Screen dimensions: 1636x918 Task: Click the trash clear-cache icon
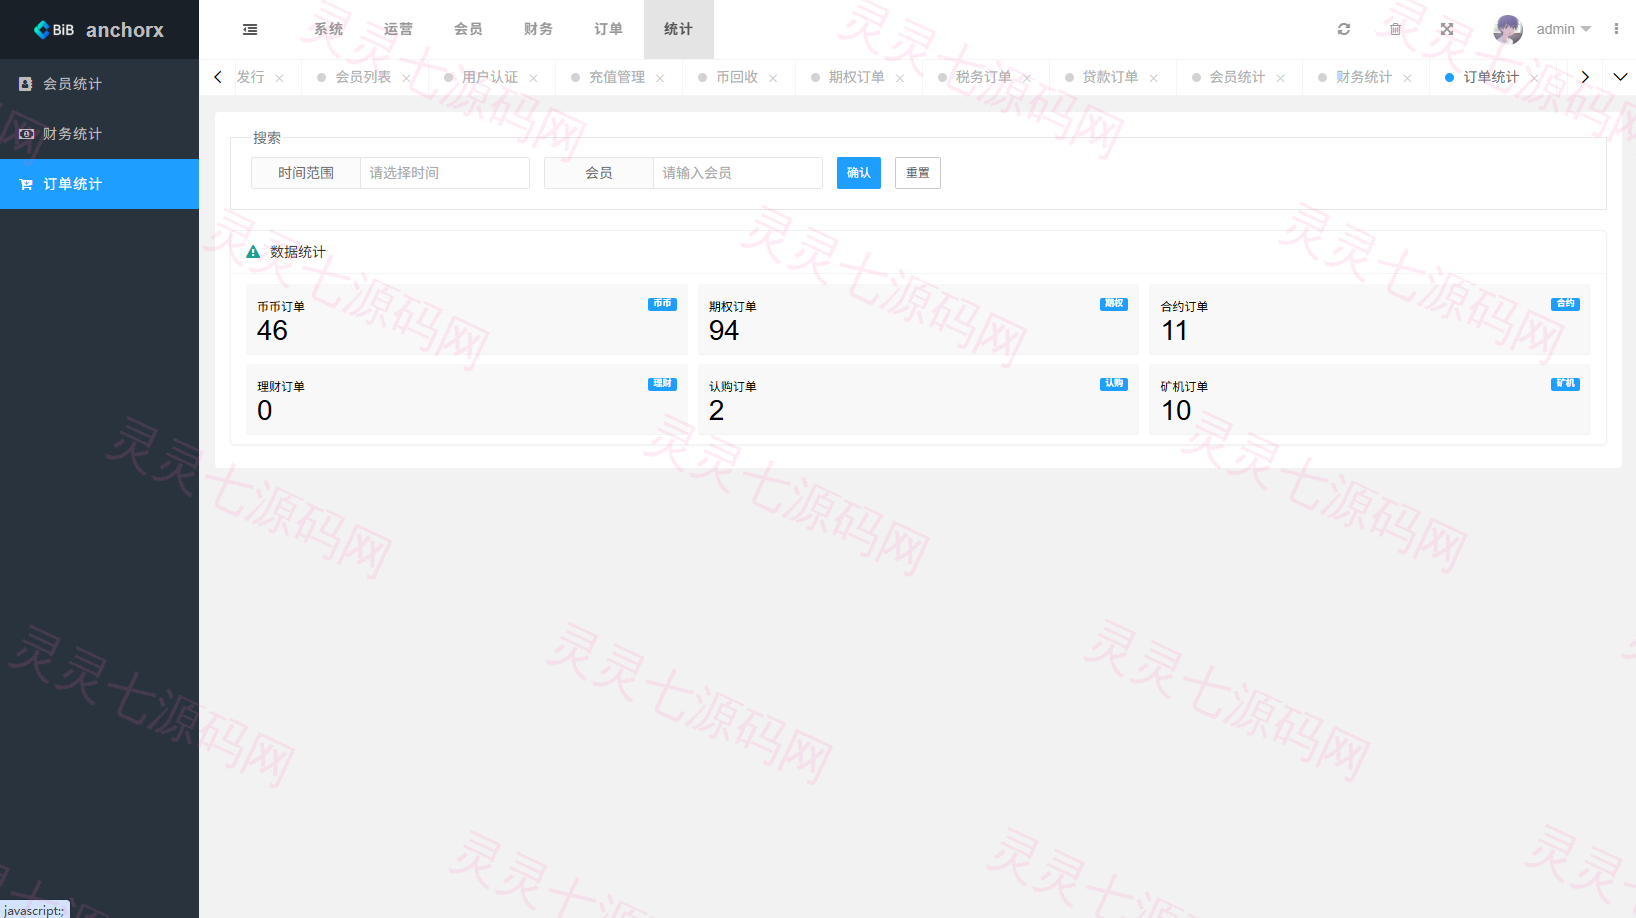click(1395, 29)
